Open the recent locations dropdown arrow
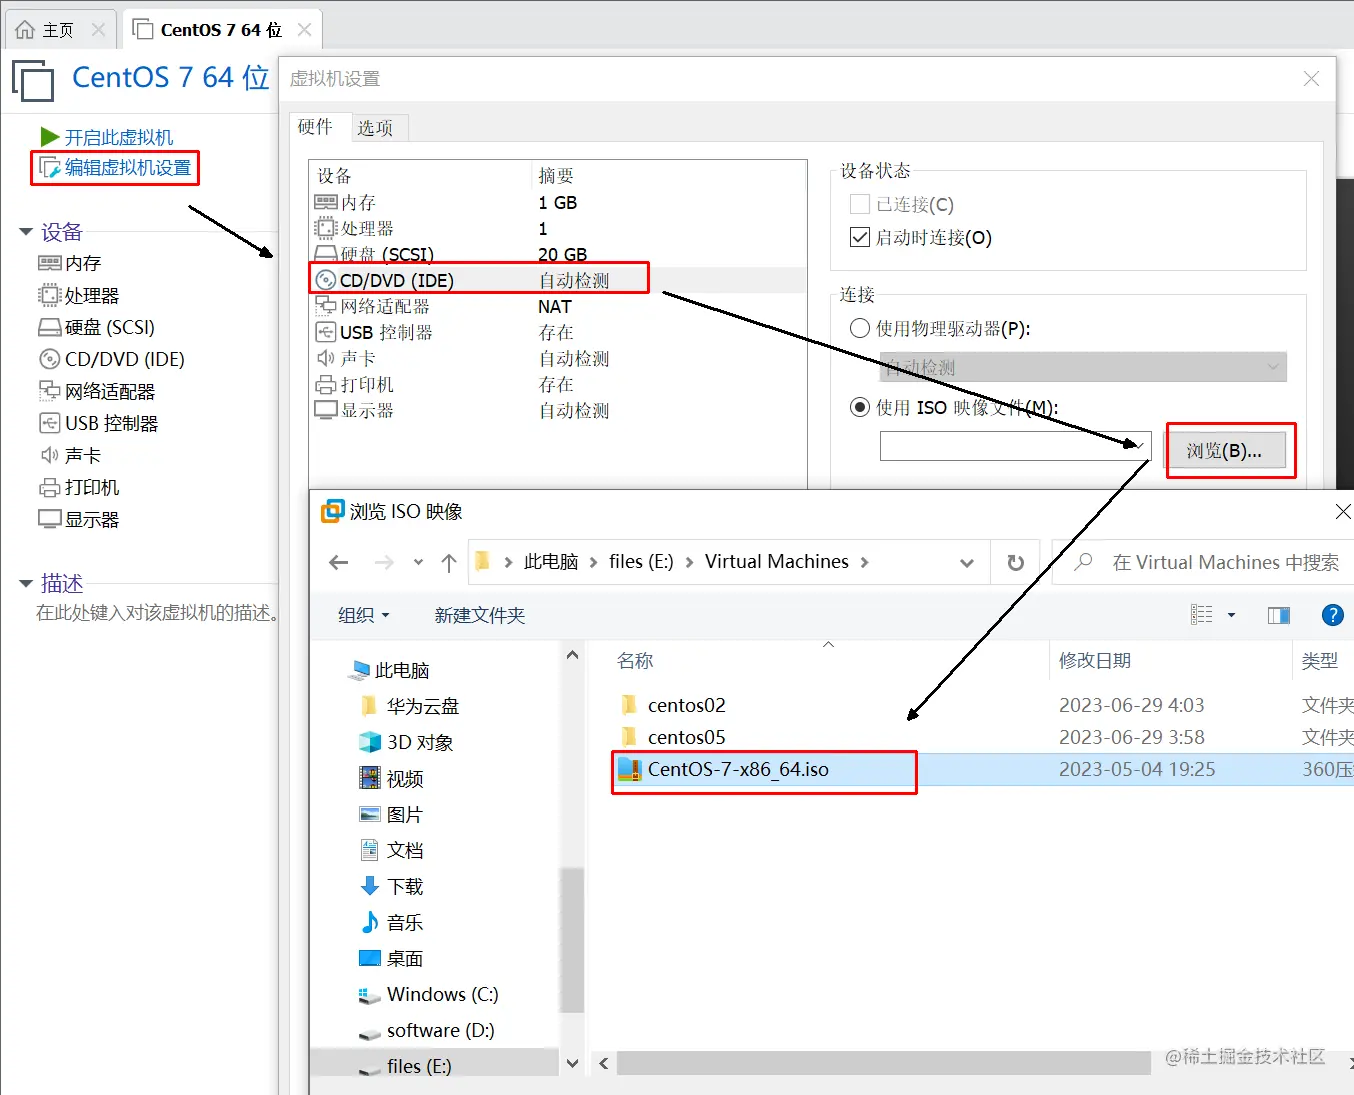Screen dimensions: 1354x1095 click(x=418, y=563)
